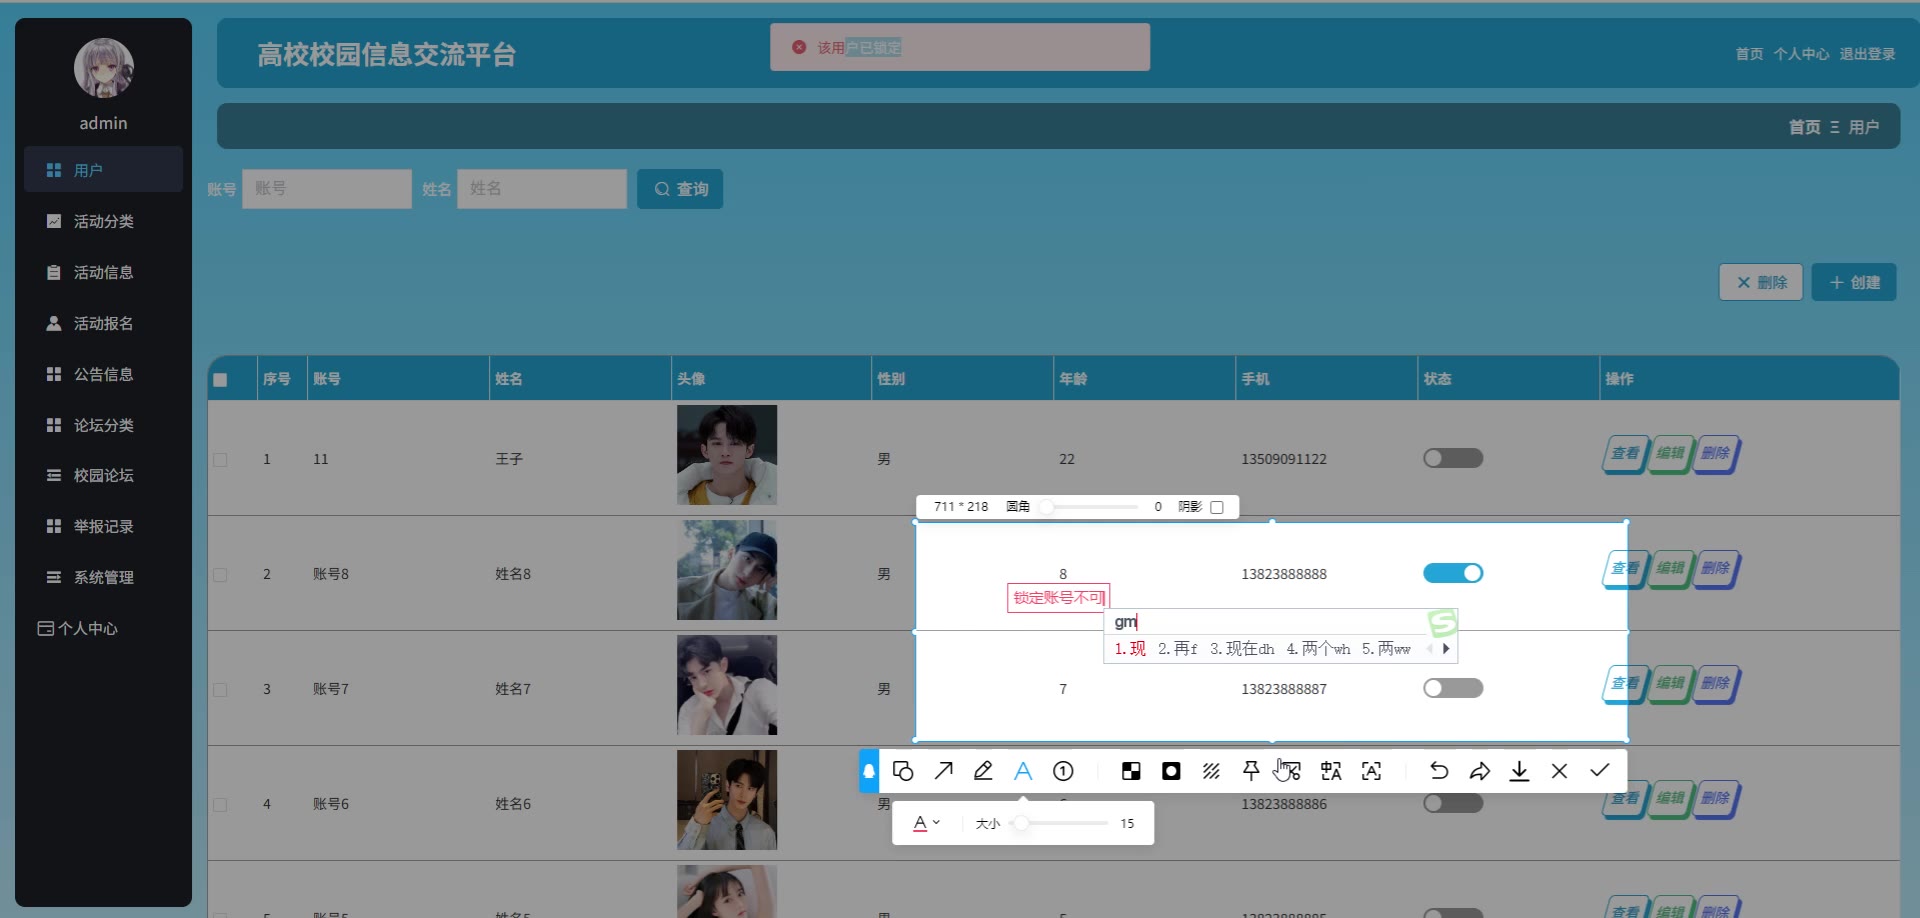Screen dimensions: 1920x918
Task: Click 编辑 for the 账号8 row
Action: click(1670, 569)
